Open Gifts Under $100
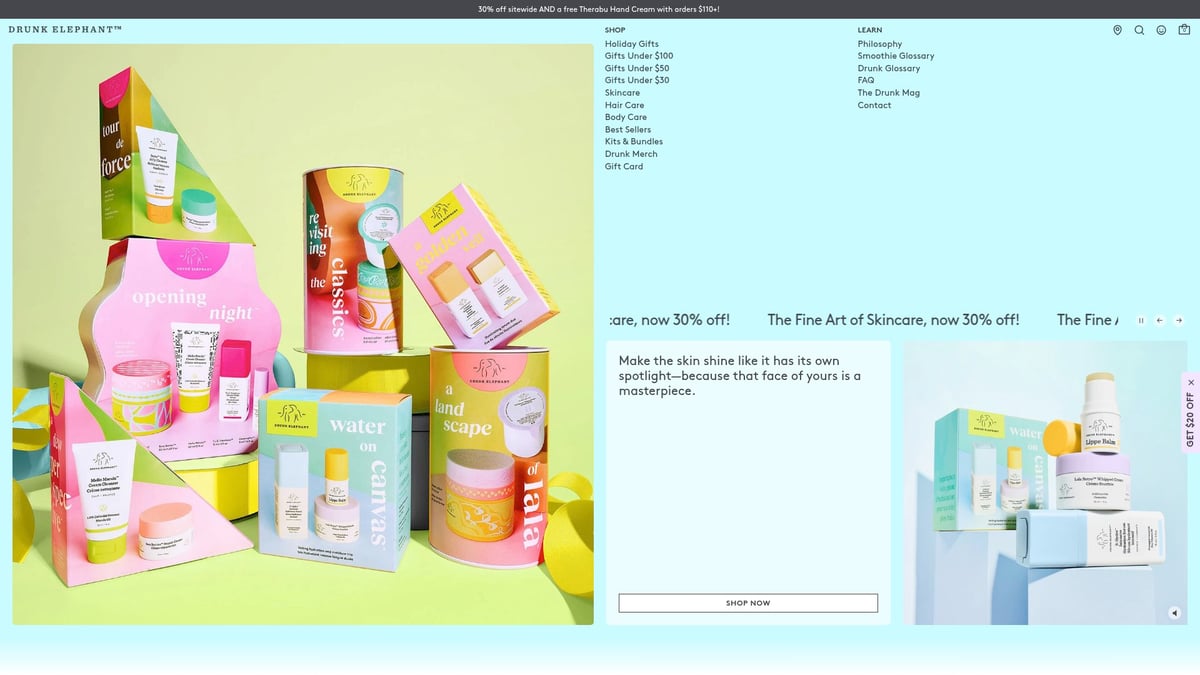This screenshot has height=675, width=1200. point(639,55)
